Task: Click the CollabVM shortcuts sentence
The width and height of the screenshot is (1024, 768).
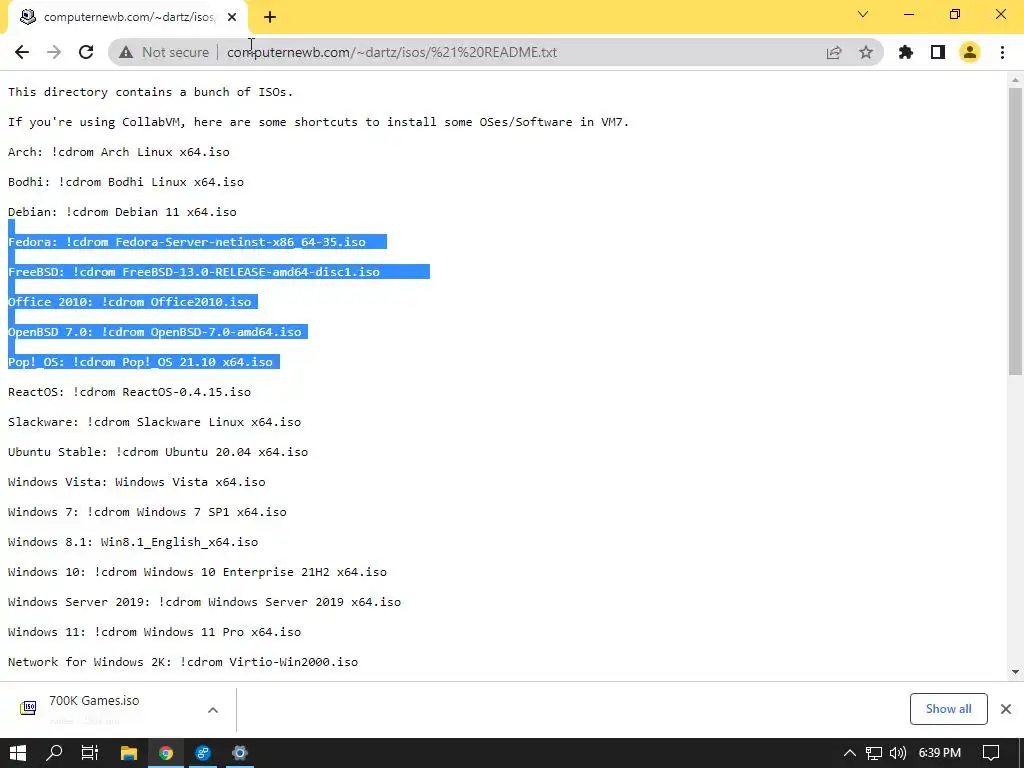Action: (318, 122)
